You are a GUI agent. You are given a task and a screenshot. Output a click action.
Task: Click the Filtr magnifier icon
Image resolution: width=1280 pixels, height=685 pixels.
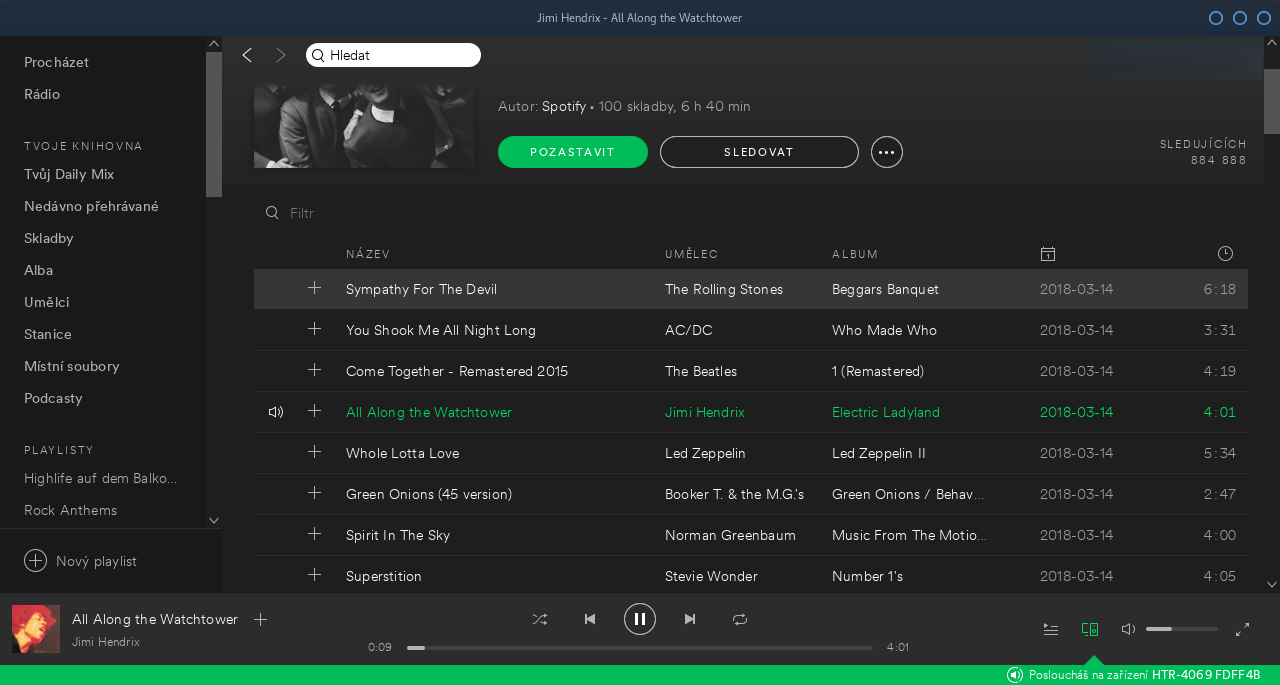coord(272,213)
